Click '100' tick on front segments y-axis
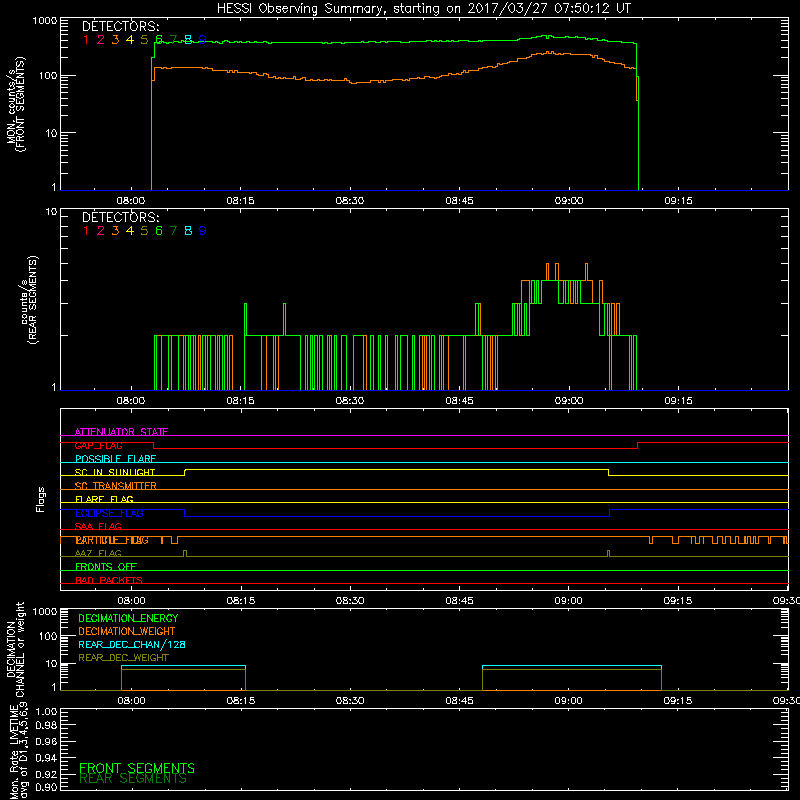 pyautogui.click(x=47, y=76)
